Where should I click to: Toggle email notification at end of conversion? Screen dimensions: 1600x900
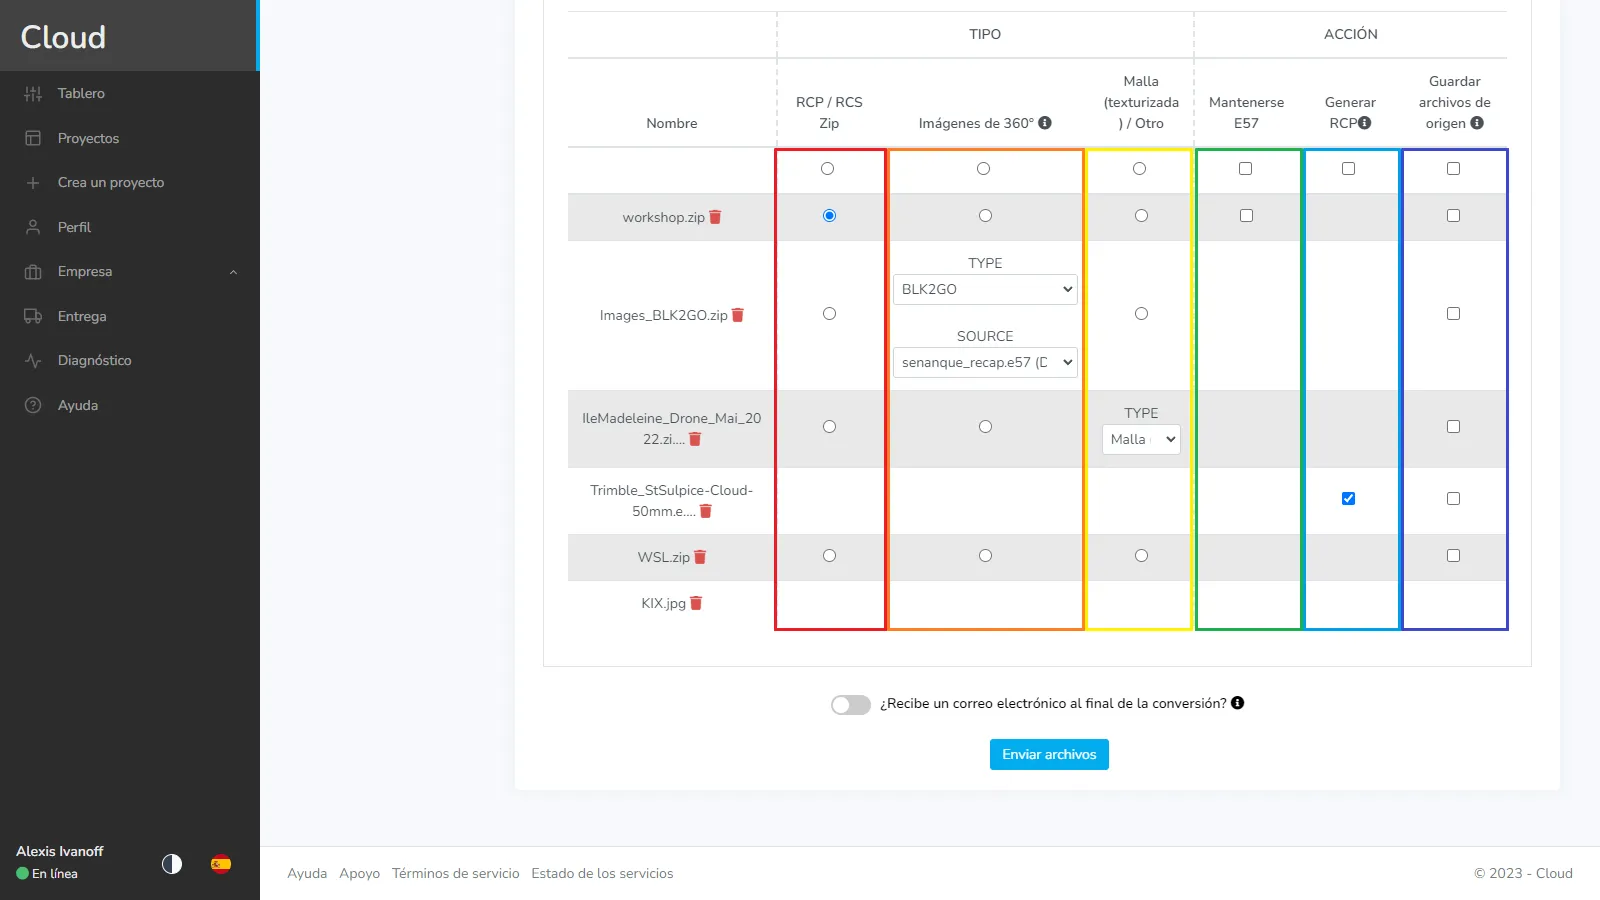(x=851, y=705)
